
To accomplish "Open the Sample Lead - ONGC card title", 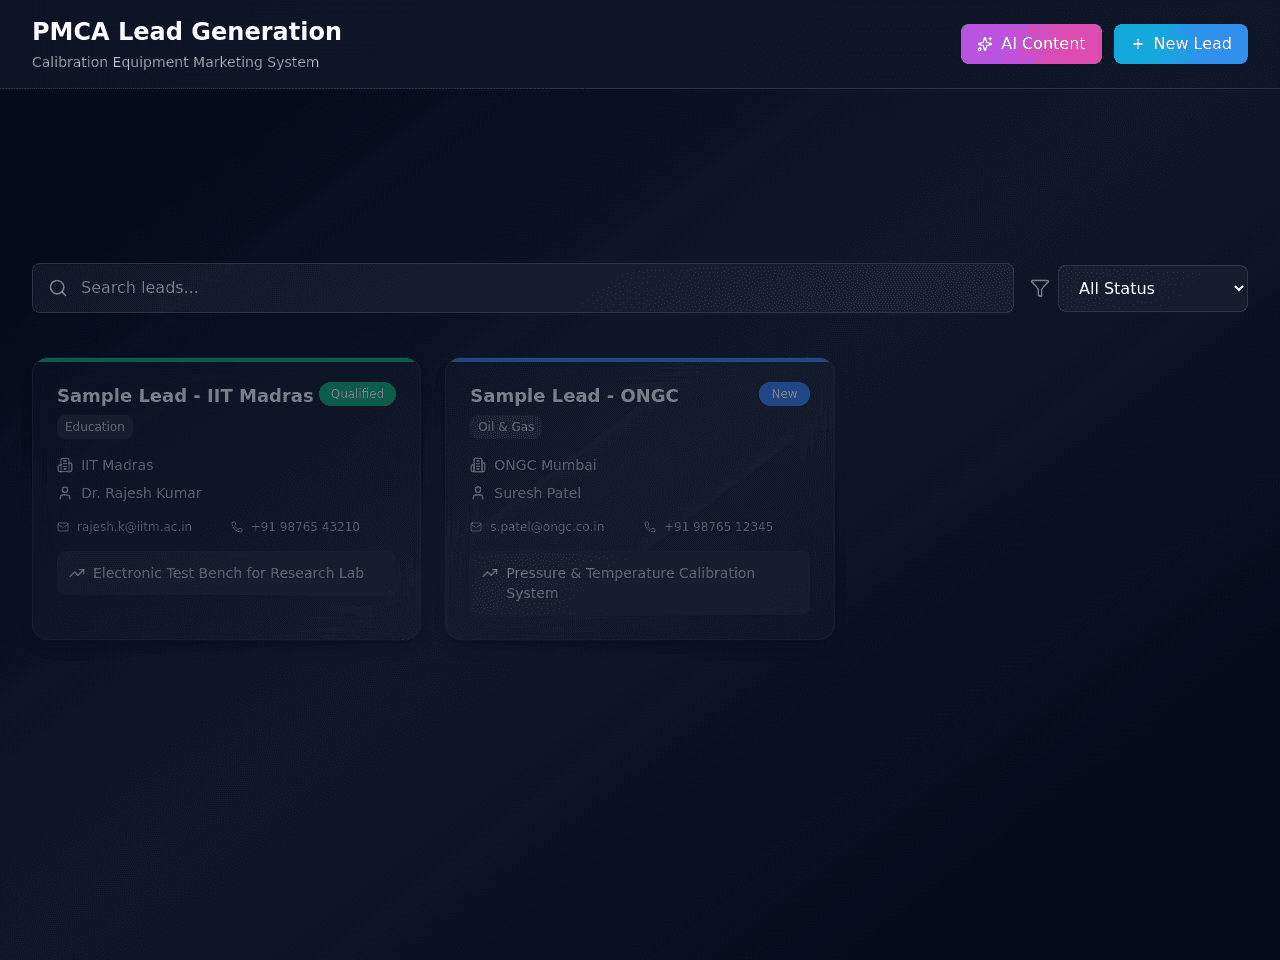I will (x=574, y=395).
